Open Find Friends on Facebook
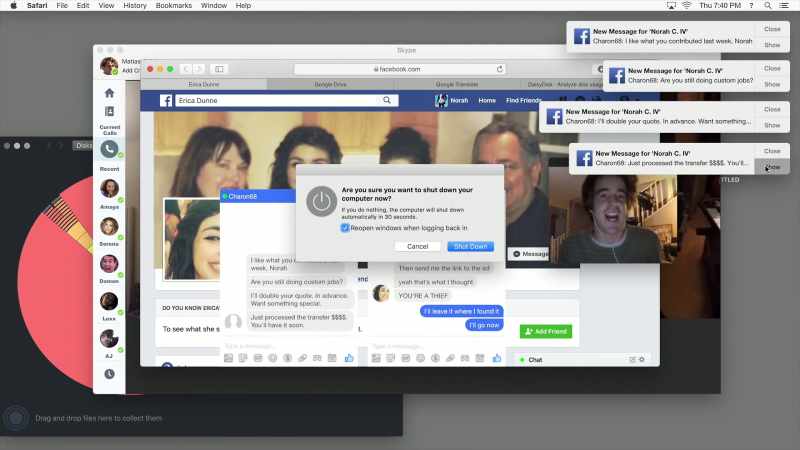The width and height of the screenshot is (800, 450). [x=523, y=101]
